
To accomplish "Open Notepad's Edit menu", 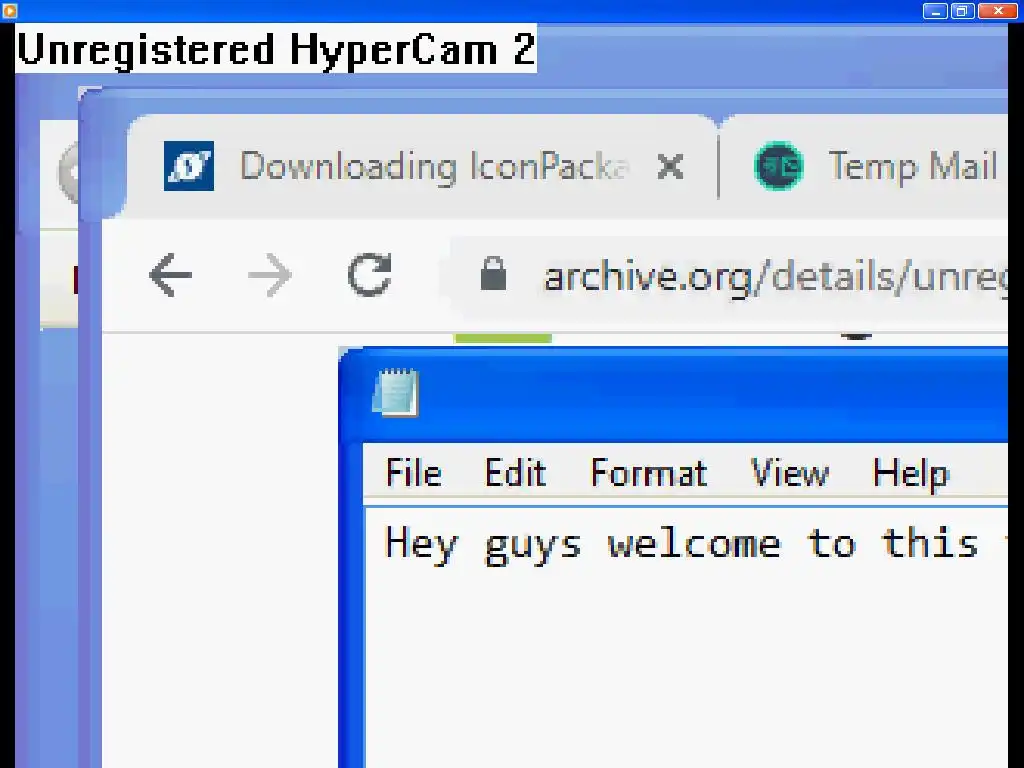I will [515, 473].
